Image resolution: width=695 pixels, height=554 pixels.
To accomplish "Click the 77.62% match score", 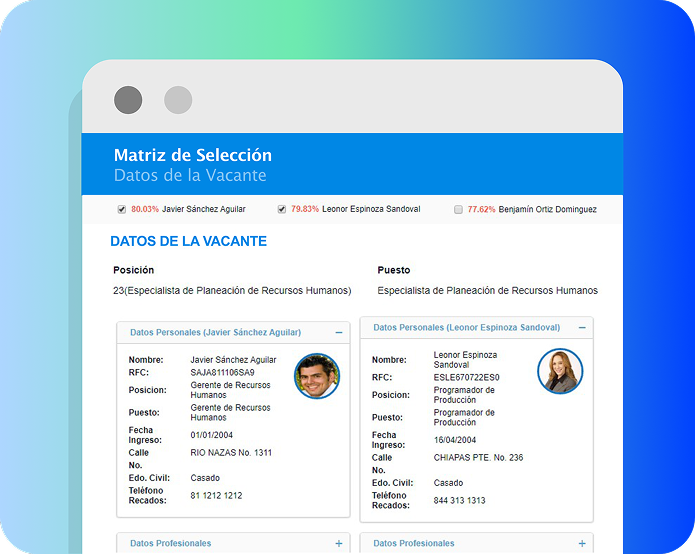I will (481, 210).
